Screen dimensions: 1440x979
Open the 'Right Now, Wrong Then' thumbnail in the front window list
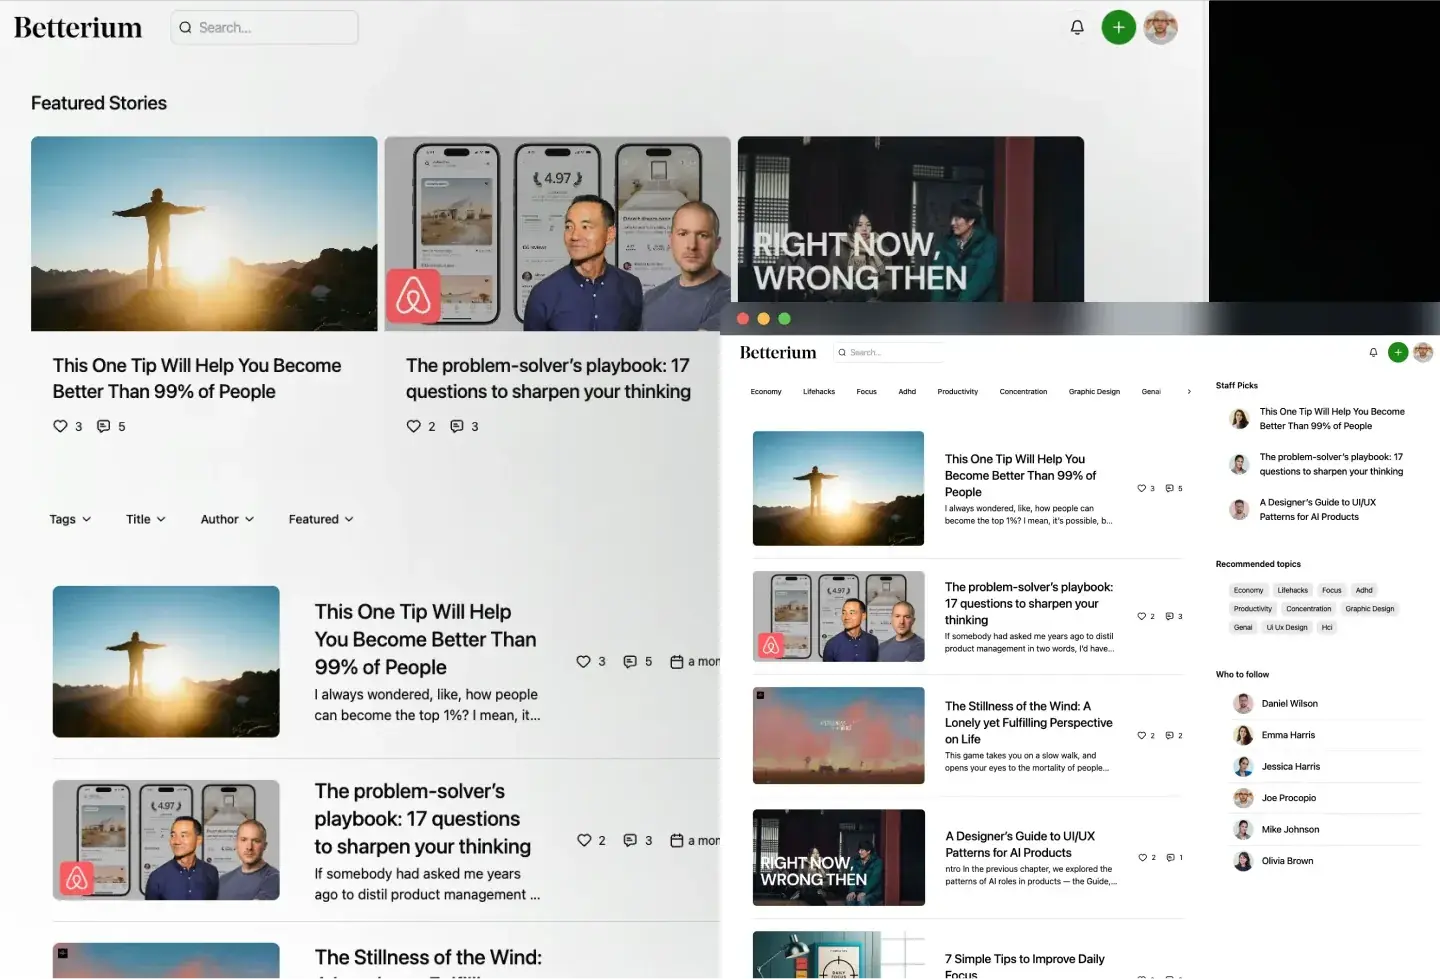(838, 857)
